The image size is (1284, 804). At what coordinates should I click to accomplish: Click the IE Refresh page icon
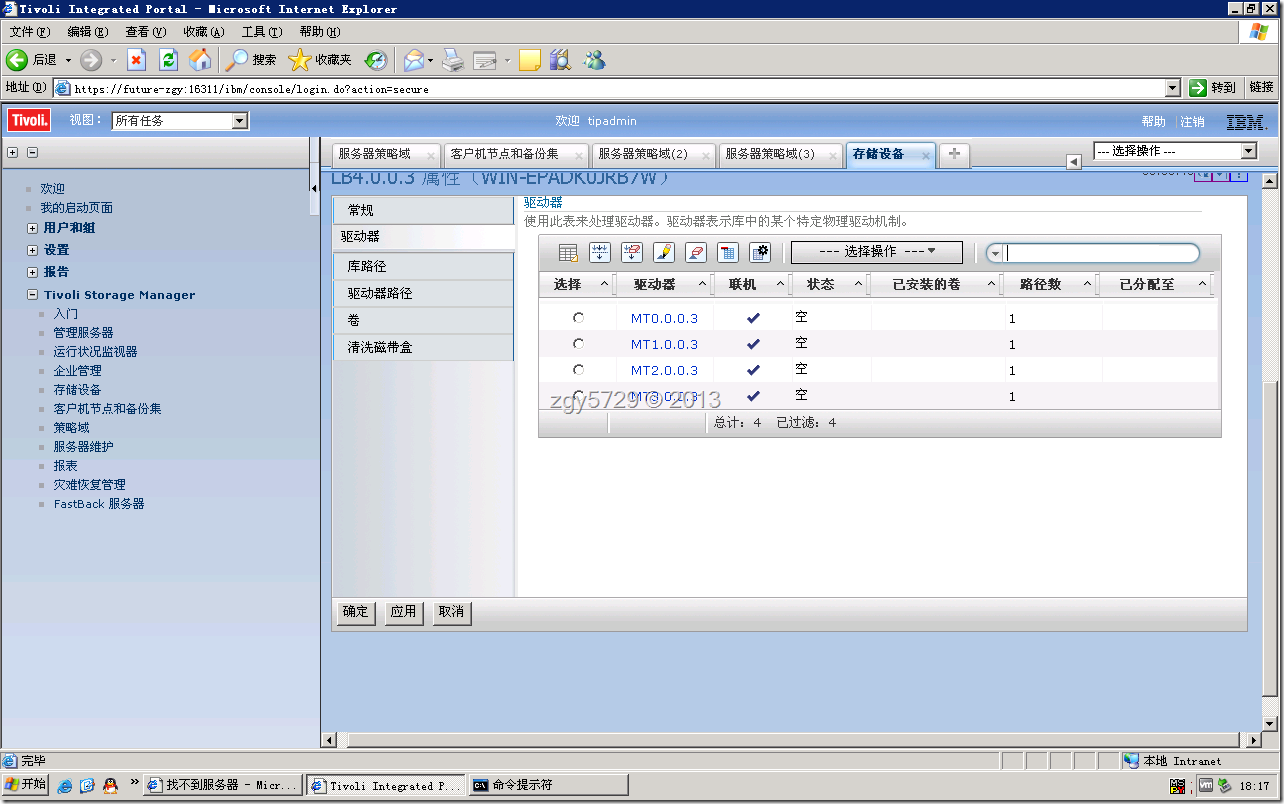pyautogui.click(x=169, y=60)
